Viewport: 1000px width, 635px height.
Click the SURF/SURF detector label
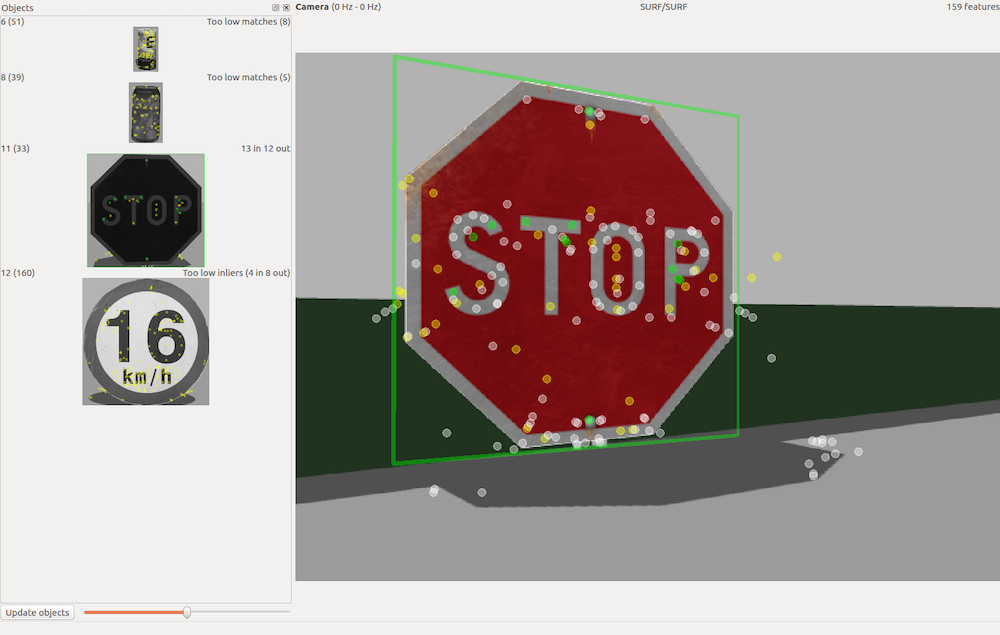point(663,7)
